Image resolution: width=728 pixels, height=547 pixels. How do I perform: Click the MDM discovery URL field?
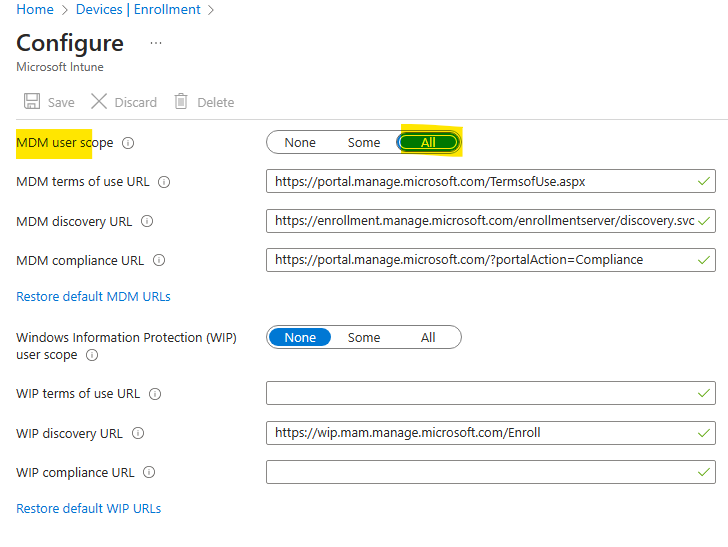491,221
